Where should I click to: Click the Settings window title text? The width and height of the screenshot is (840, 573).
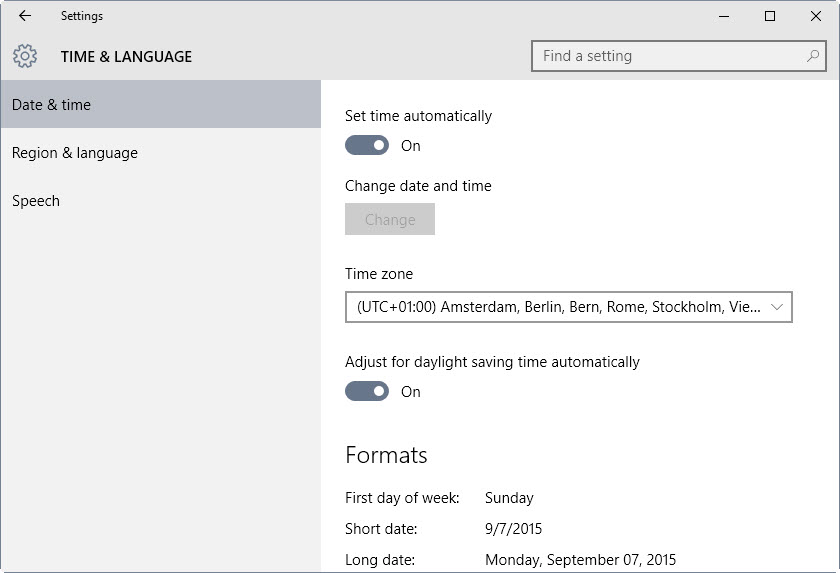tap(81, 16)
